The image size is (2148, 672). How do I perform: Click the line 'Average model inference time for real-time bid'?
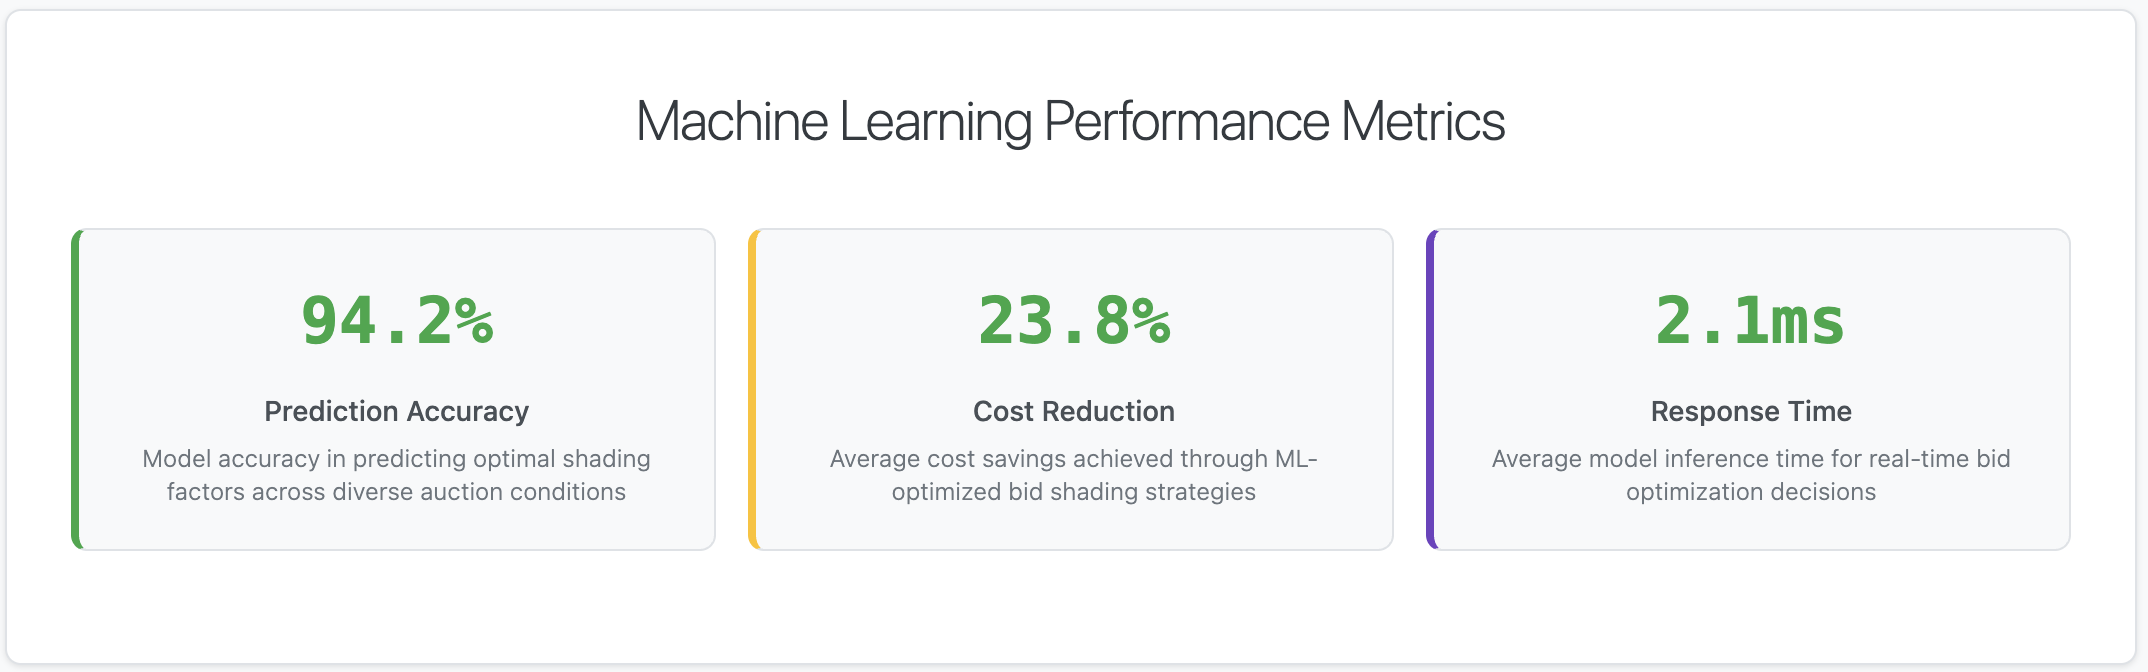pos(1751,459)
